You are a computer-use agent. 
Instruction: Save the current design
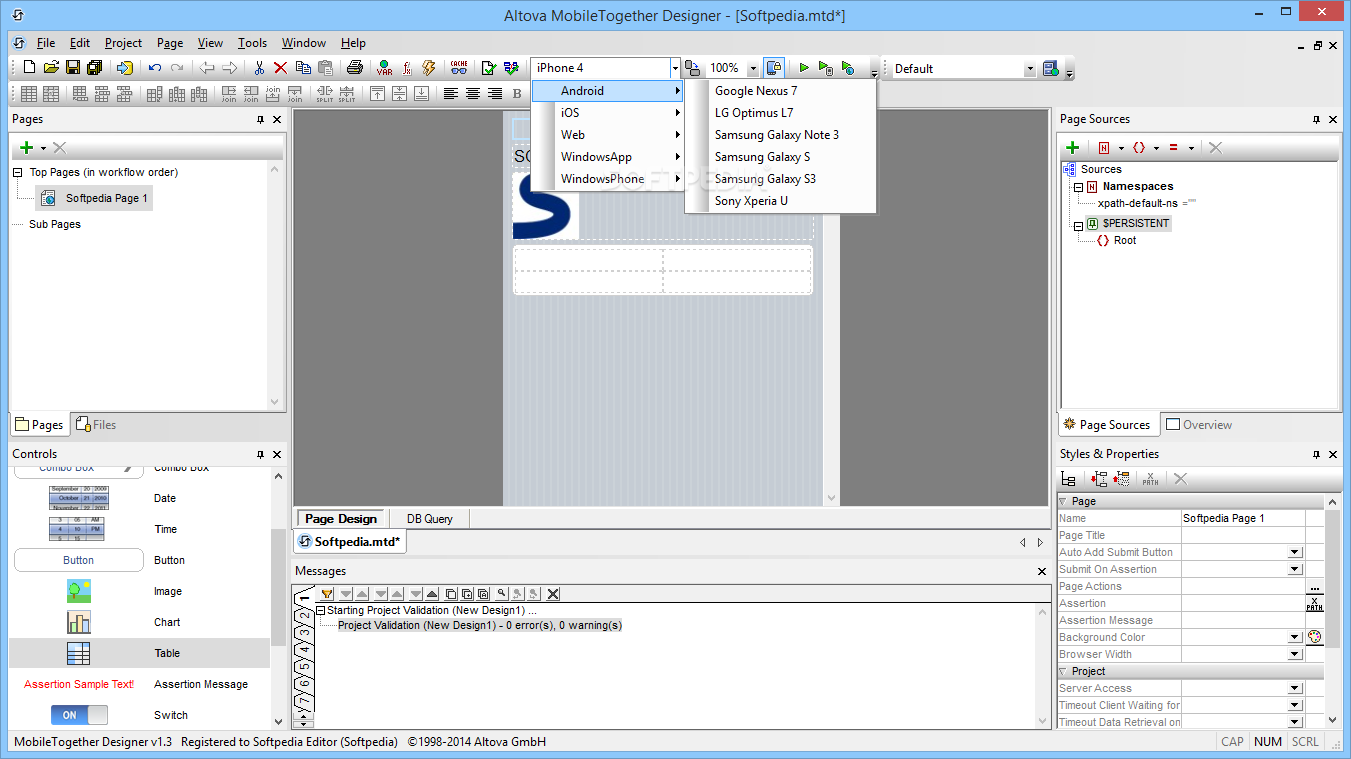73,68
